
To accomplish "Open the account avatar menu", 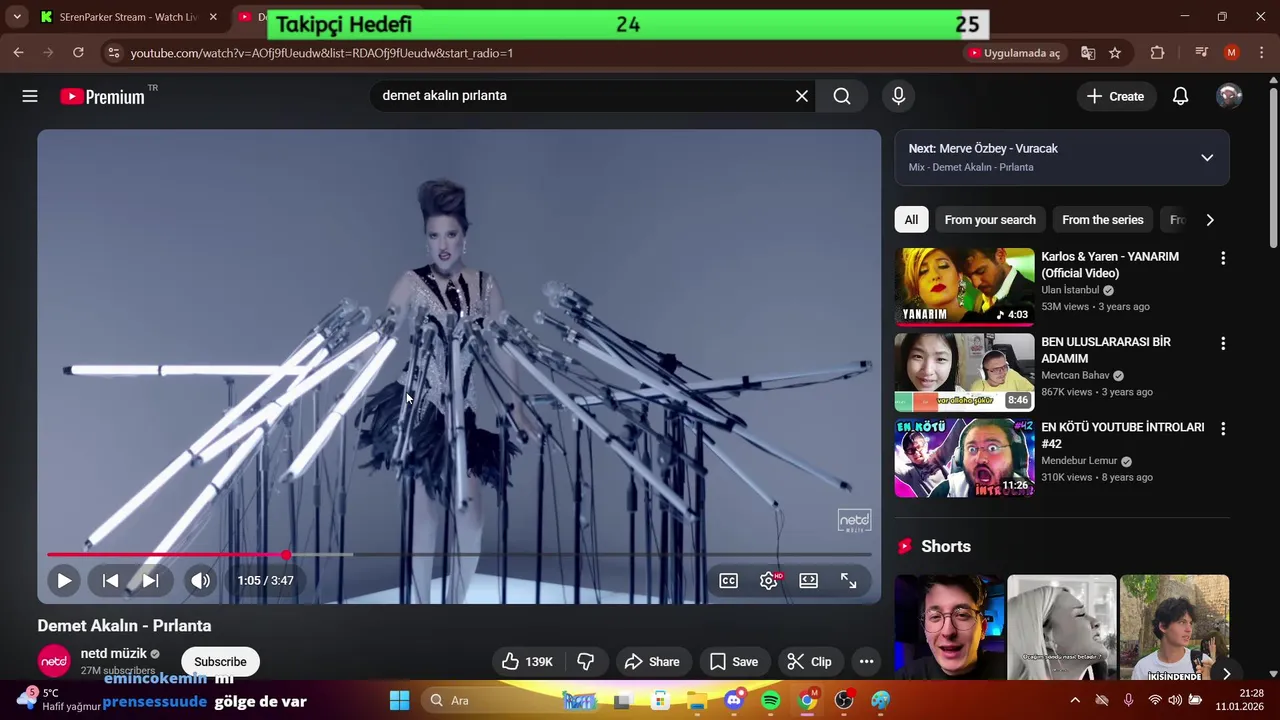I will click(x=1229, y=96).
